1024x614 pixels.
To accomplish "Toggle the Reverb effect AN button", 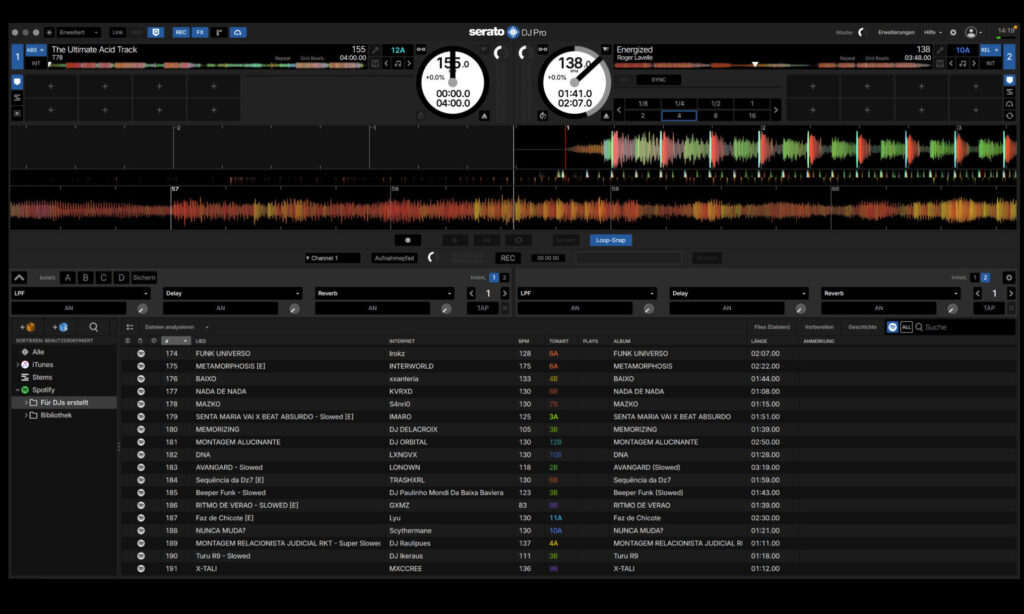I will [372, 307].
